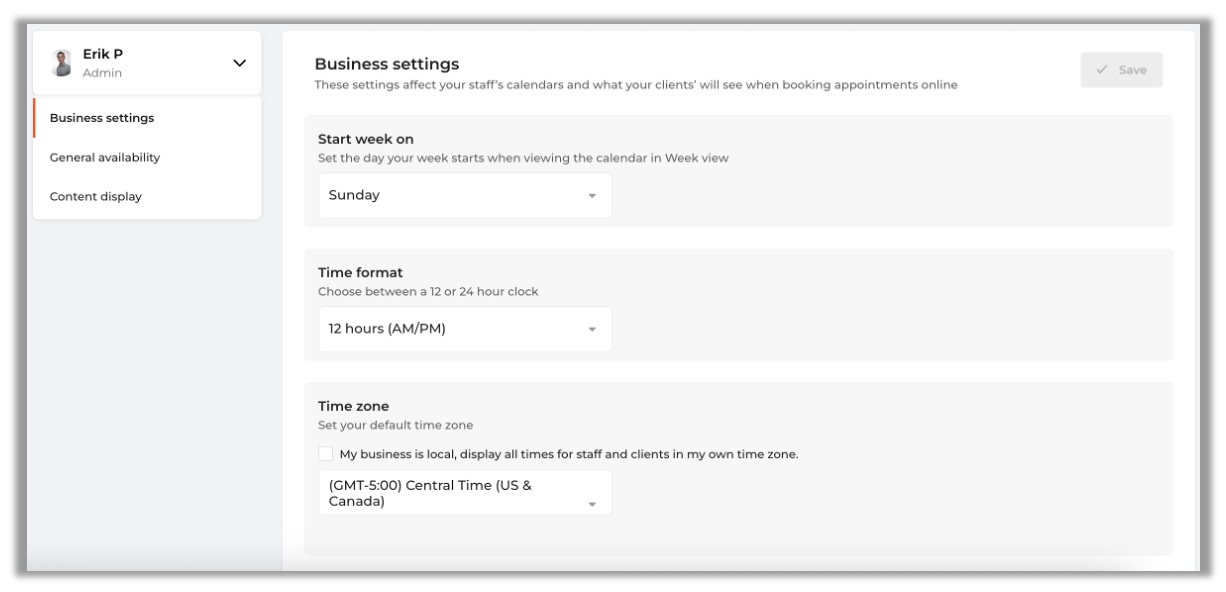Expand the Erik P account chevron

coord(239,64)
